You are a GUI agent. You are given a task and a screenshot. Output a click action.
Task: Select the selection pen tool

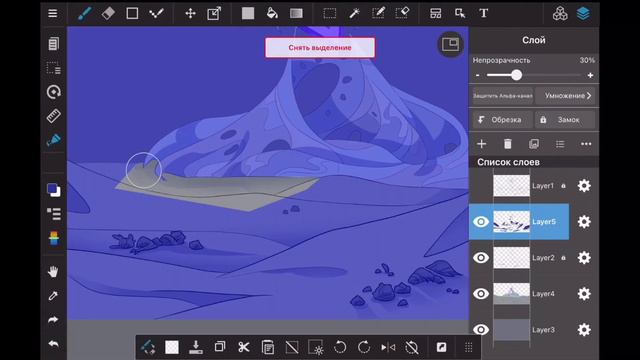[x=378, y=13]
